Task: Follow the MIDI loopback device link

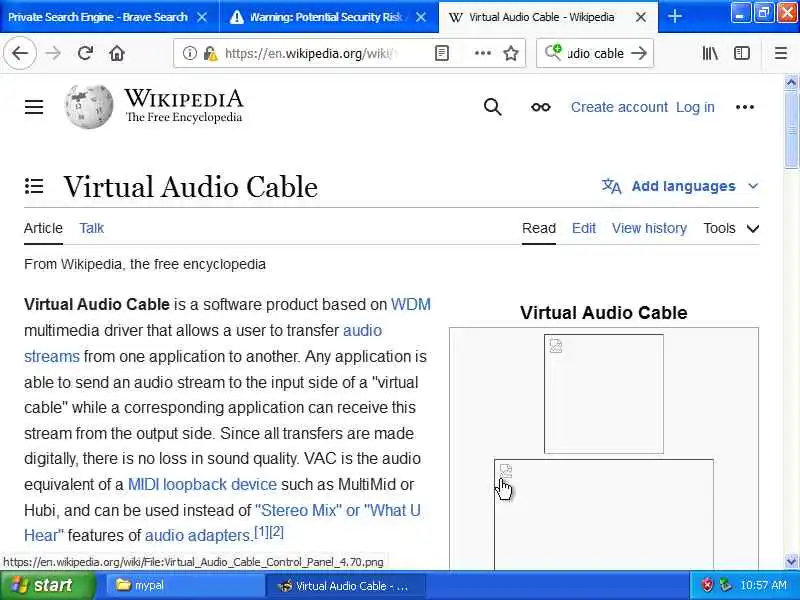Action: (x=202, y=484)
